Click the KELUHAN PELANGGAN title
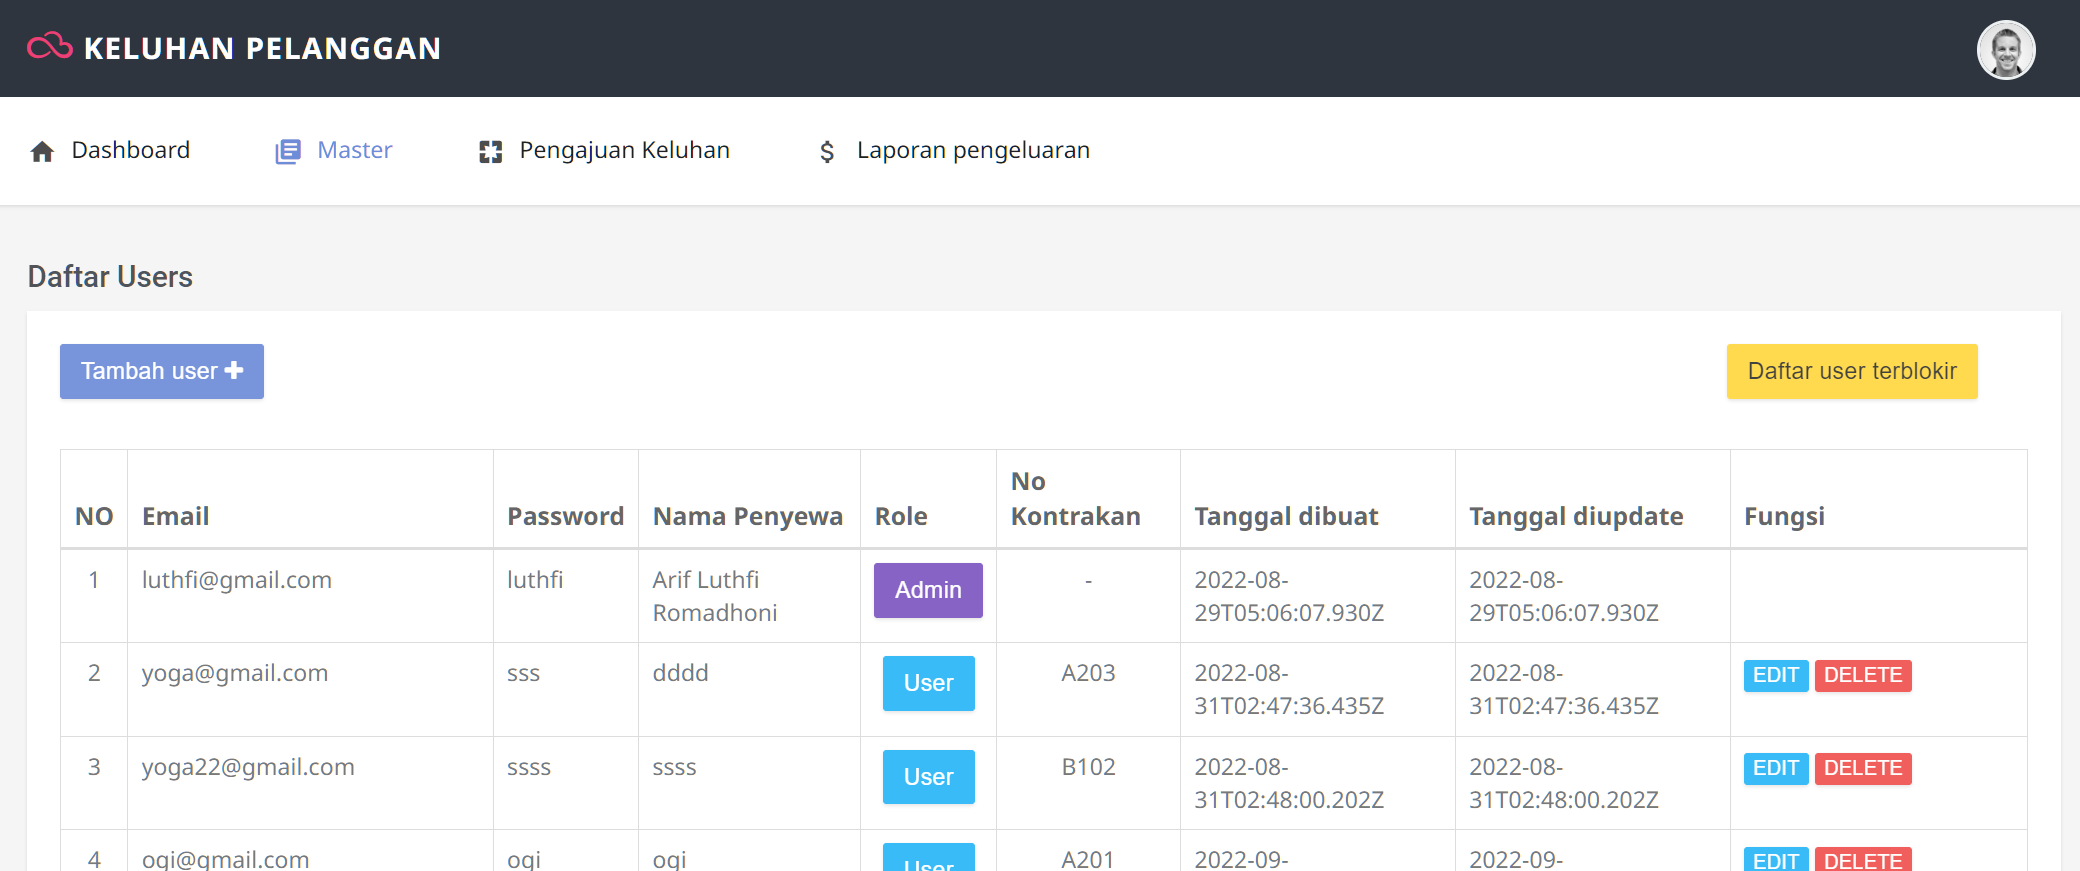 click(262, 48)
